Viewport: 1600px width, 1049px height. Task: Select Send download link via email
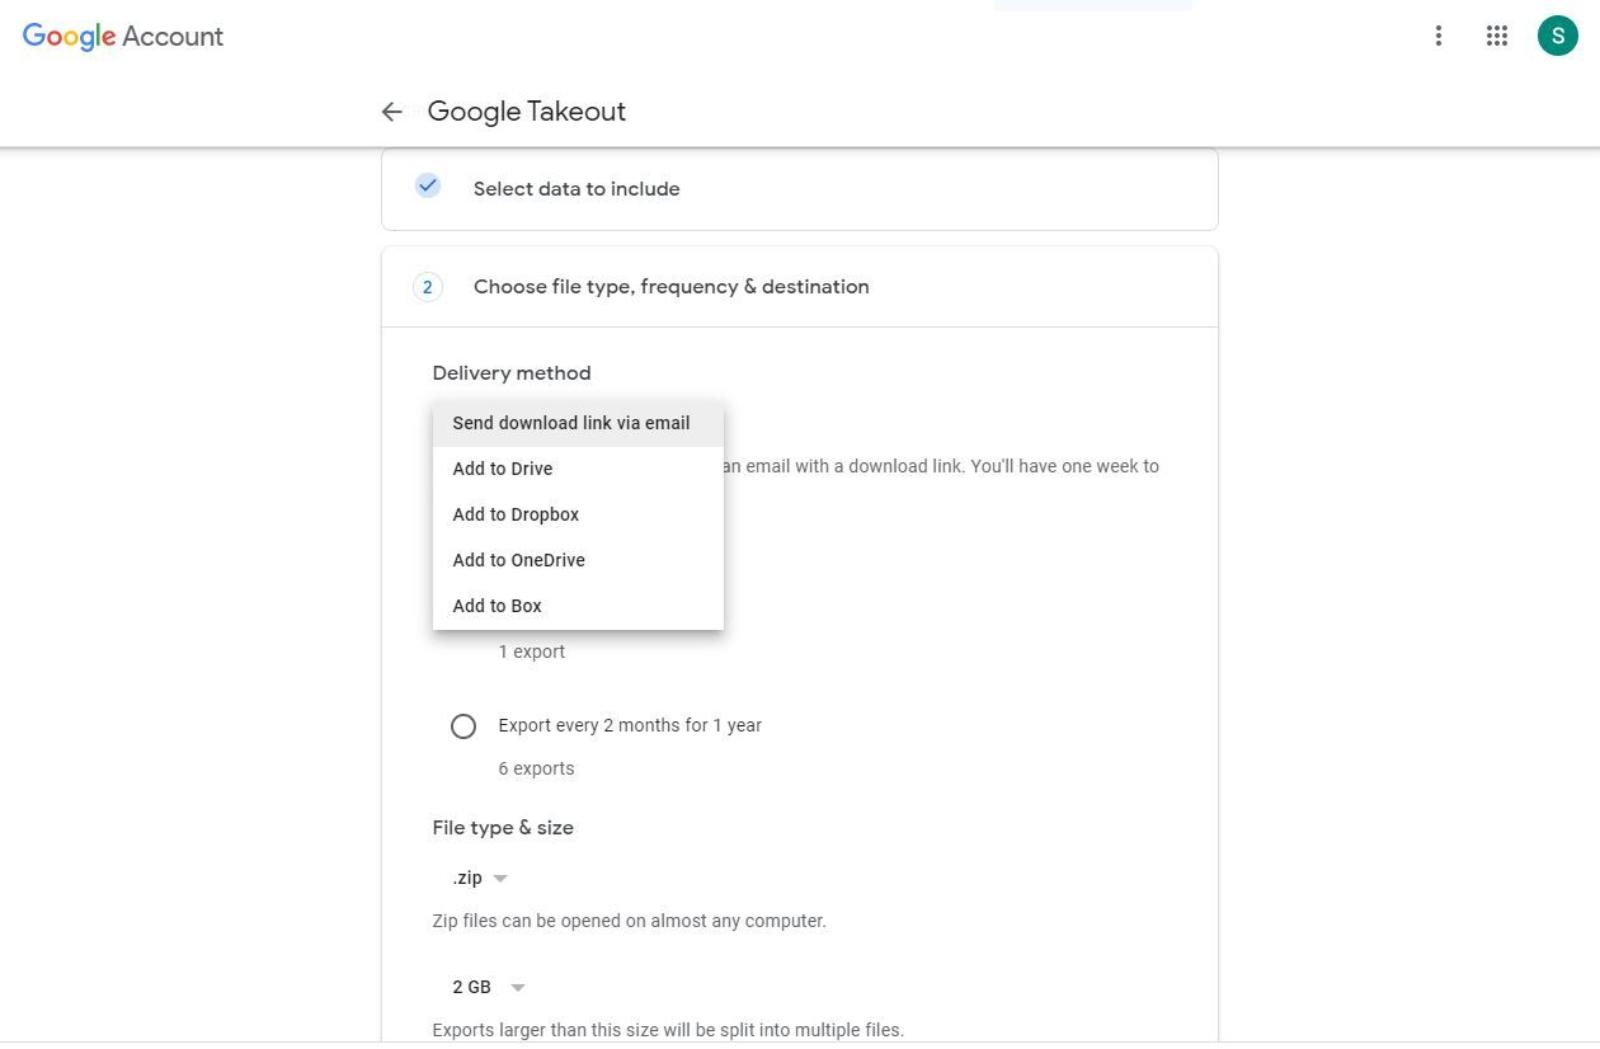coord(570,423)
